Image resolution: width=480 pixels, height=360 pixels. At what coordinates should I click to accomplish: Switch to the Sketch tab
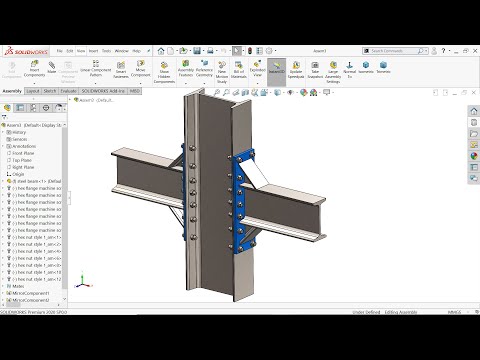(x=50, y=91)
